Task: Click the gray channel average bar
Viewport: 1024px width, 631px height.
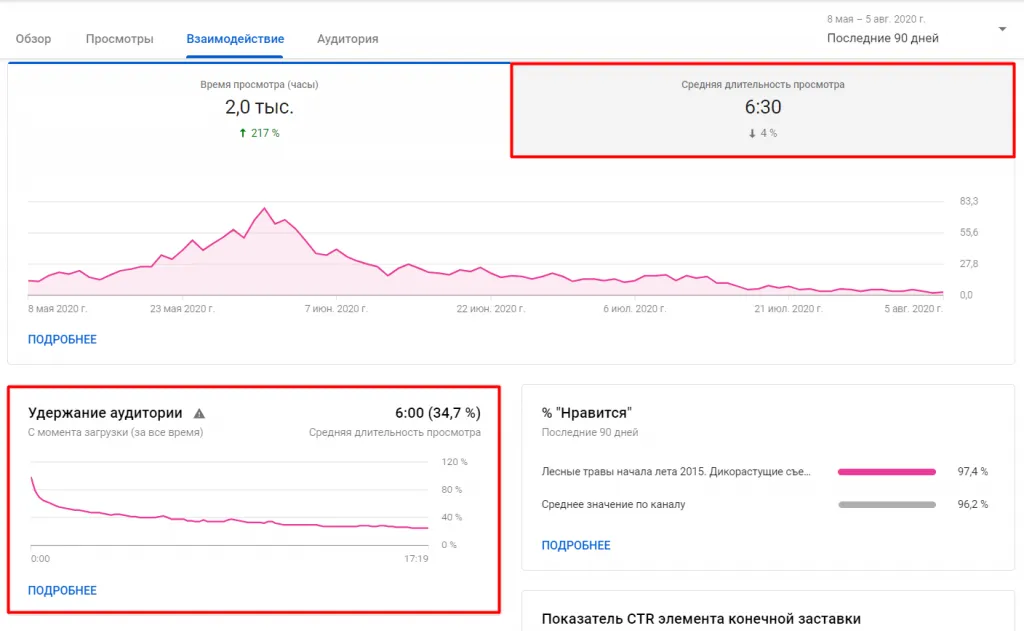Action: 887,504
